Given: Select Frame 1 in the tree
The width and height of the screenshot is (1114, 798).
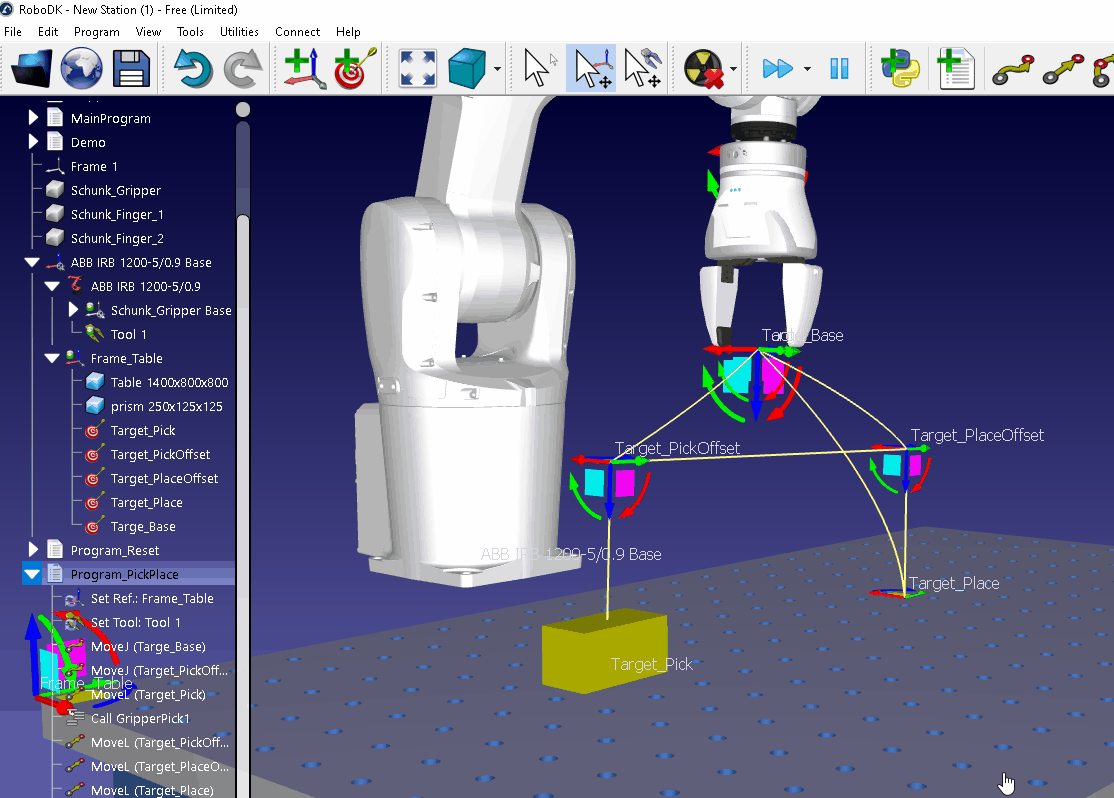Looking at the screenshot, I should click(94, 166).
